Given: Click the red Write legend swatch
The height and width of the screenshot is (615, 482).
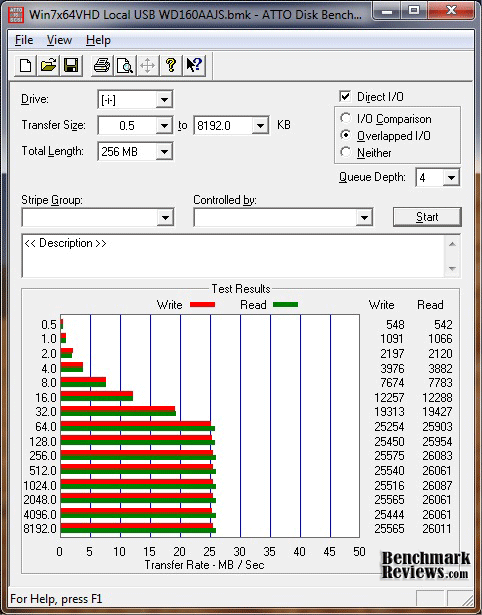Looking at the screenshot, I should (202, 304).
